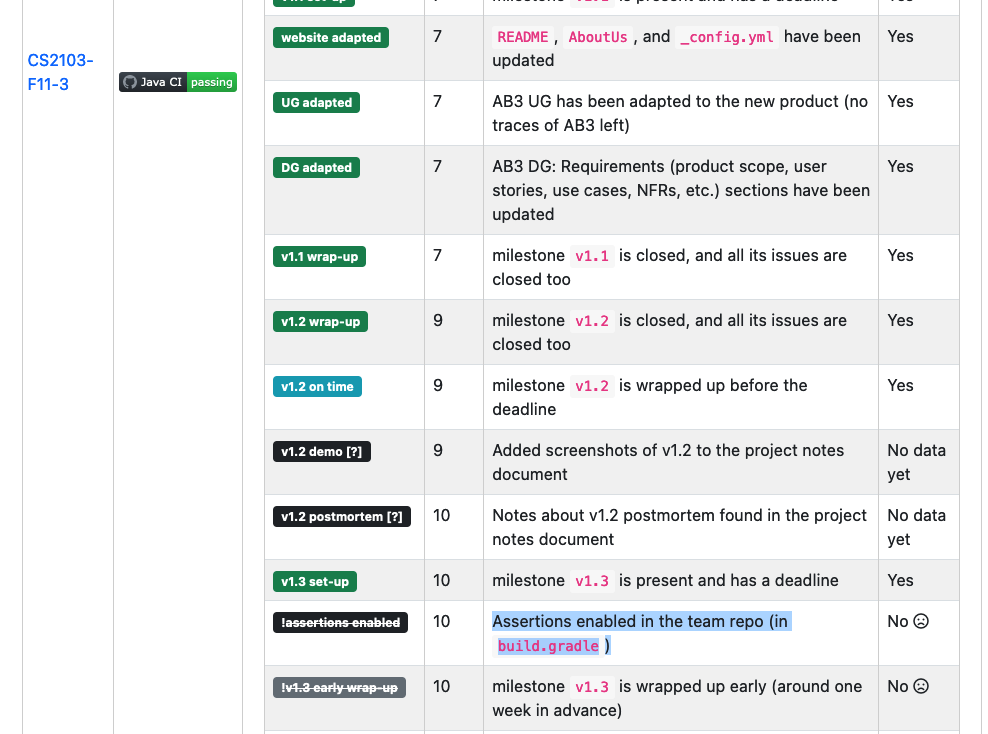Click the README code label
The width and height of the screenshot is (988, 734).
(x=522, y=37)
